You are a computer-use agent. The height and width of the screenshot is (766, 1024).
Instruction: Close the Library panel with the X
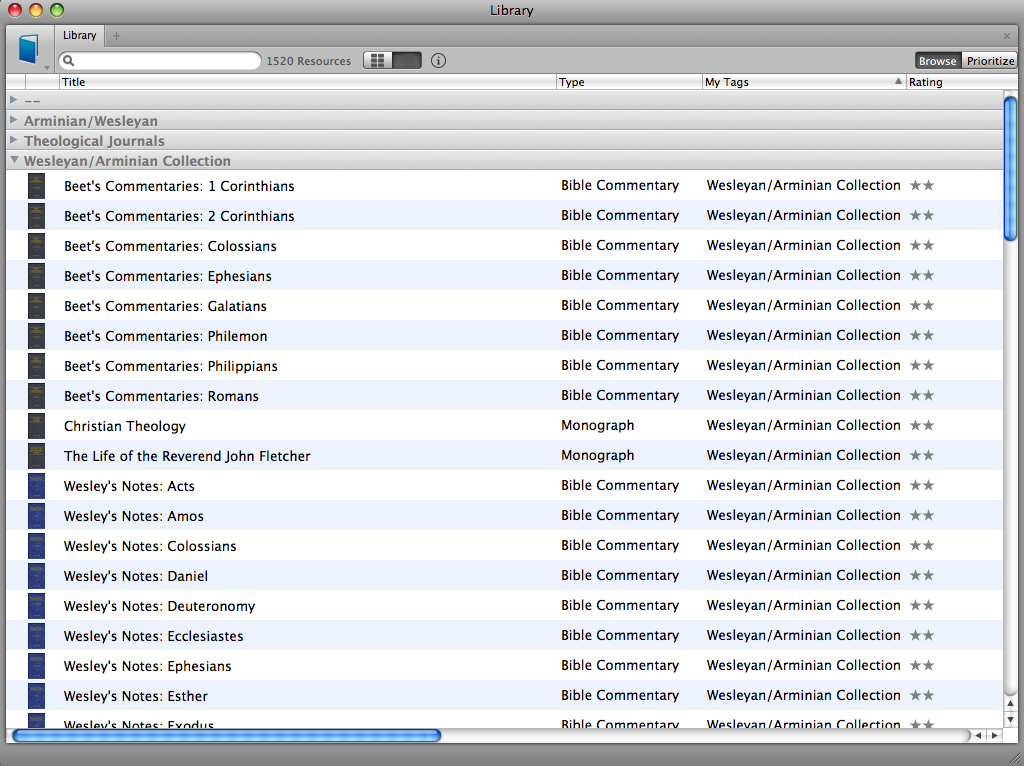[1007, 36]
